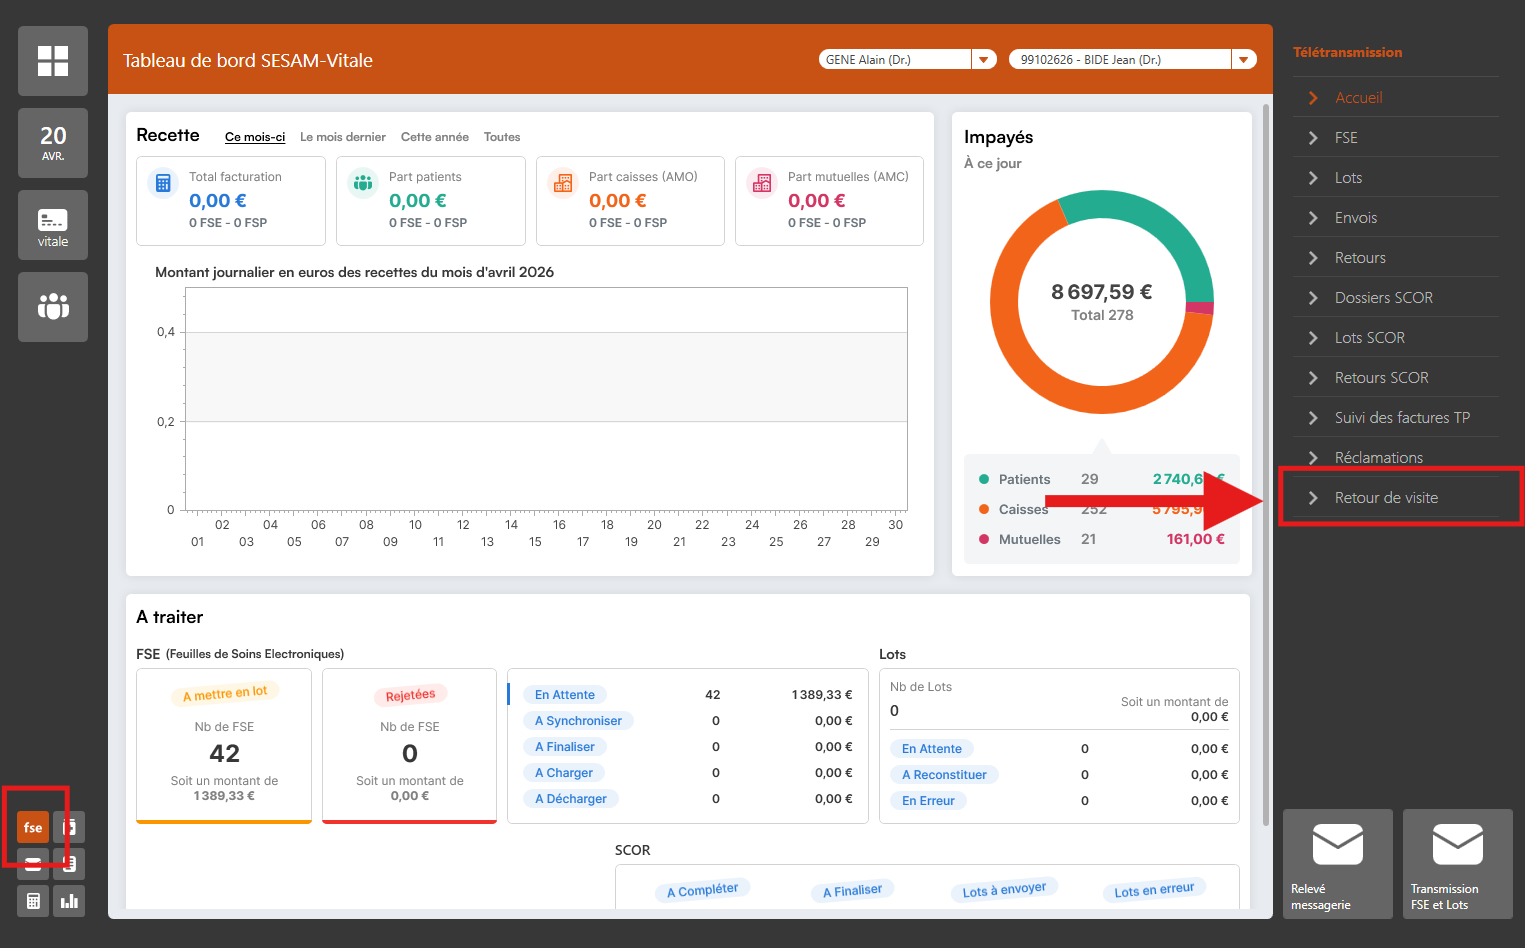
Task: Click the green Patients legend dot
Action: click(984, 479)
